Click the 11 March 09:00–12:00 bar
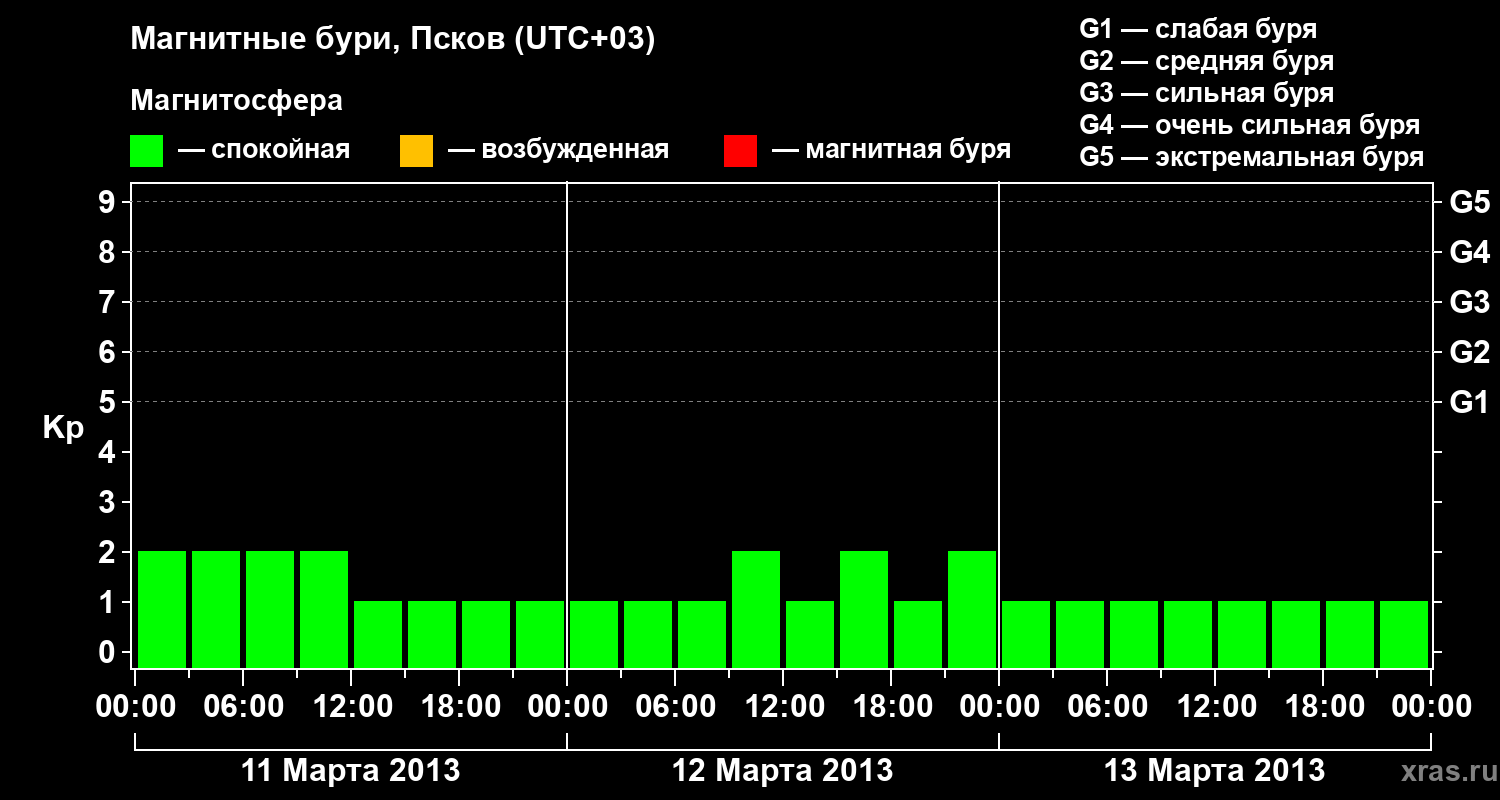 pos(324,609)
